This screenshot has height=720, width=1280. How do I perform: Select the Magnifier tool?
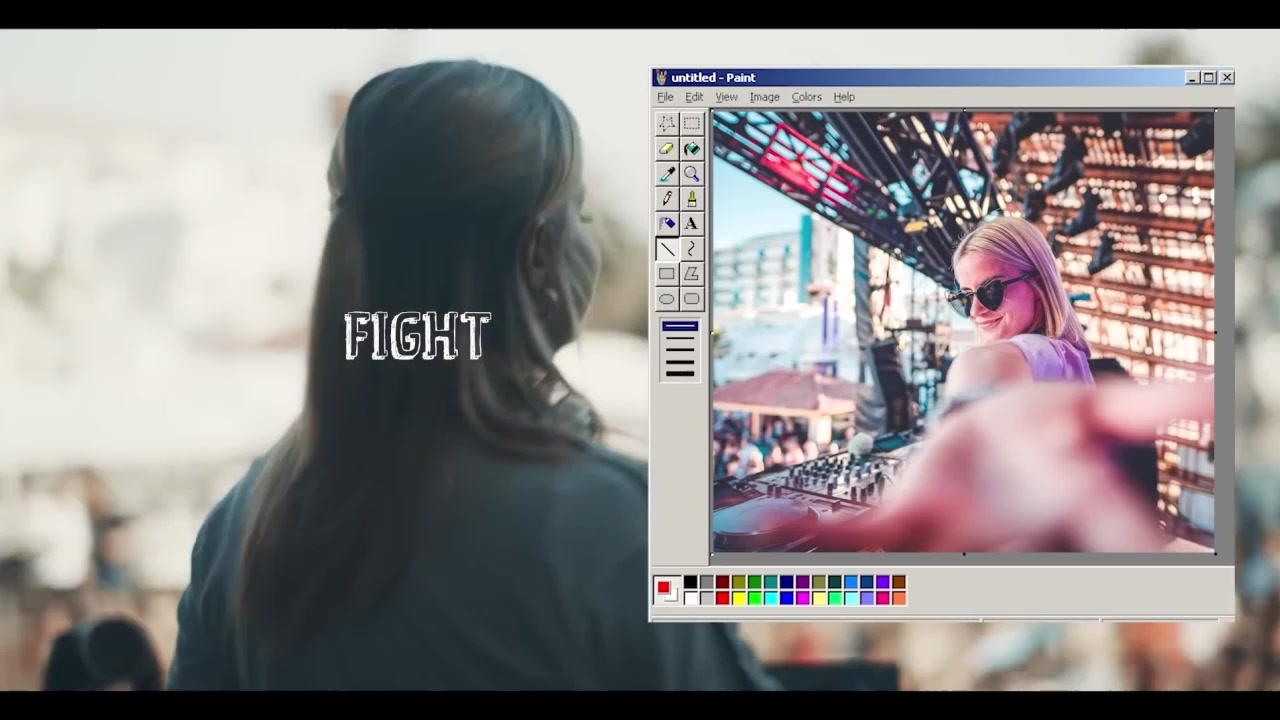tap(691, 173)
